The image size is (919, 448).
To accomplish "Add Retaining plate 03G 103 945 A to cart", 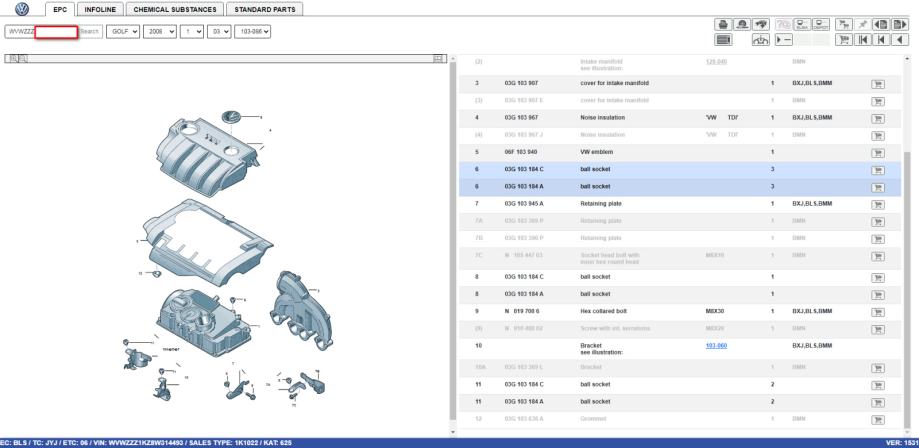I will point(878,205).
